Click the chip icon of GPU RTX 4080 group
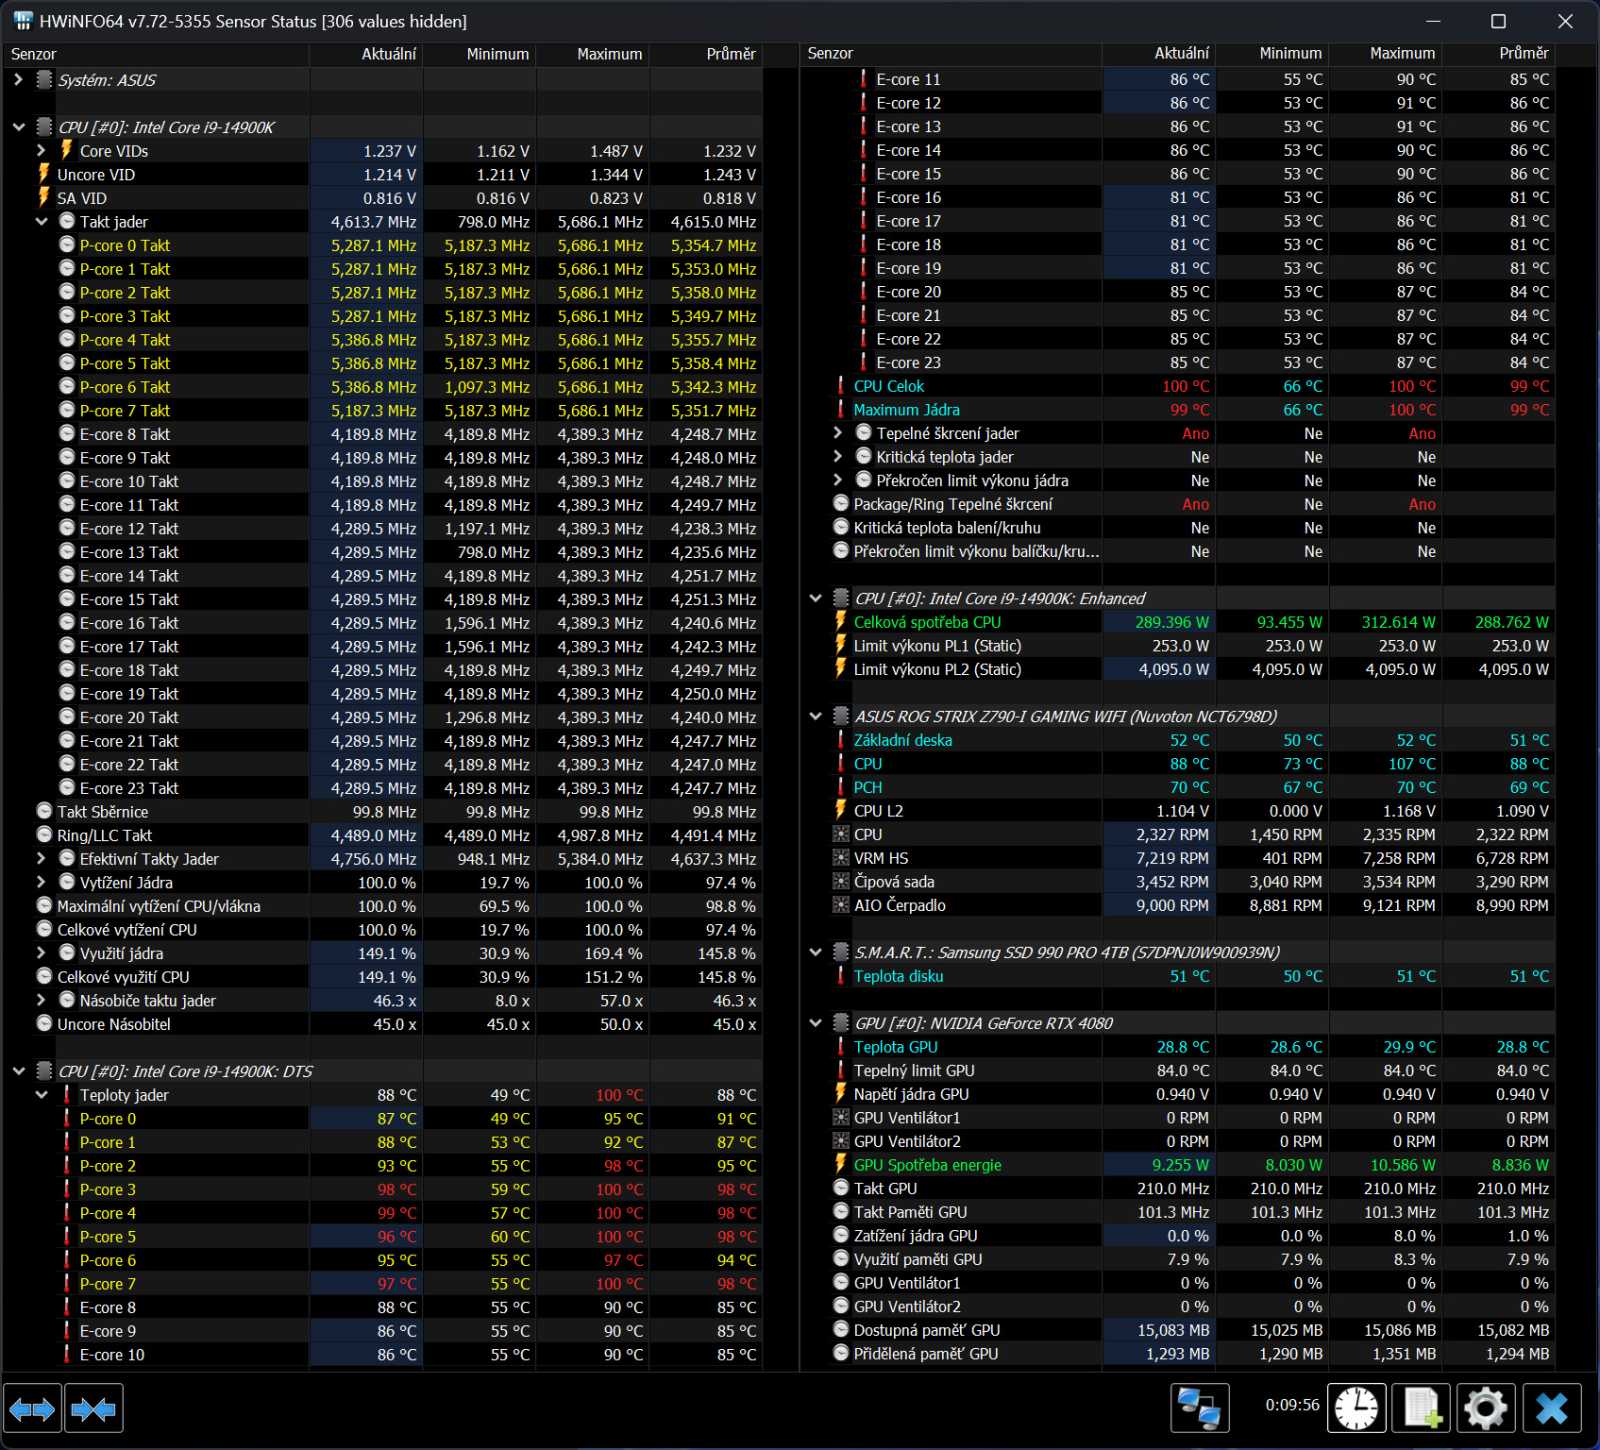This screenshot has width=1600, height=1450. click(x=841, y=1023)
